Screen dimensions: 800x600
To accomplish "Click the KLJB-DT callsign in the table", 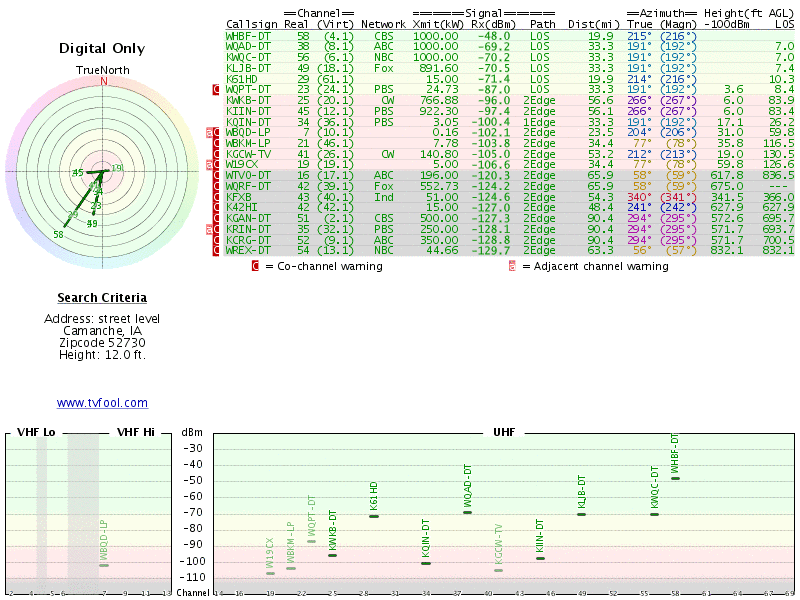I will click(x=248, y=68).
